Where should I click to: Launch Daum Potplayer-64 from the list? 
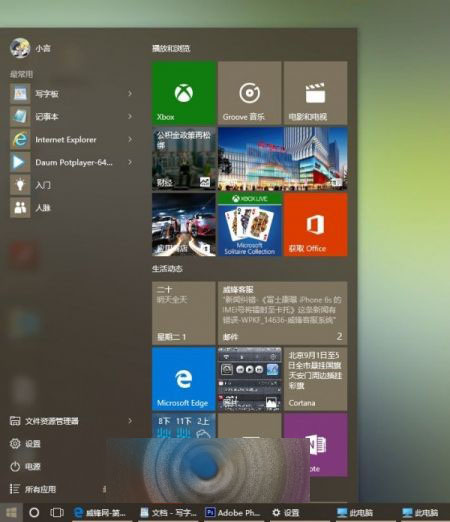[72, 162]
